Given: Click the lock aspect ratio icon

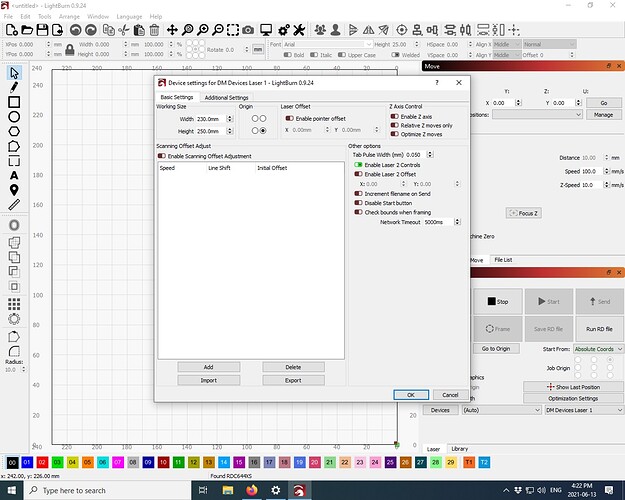Looking at the screenshot, I should (70, 49).
